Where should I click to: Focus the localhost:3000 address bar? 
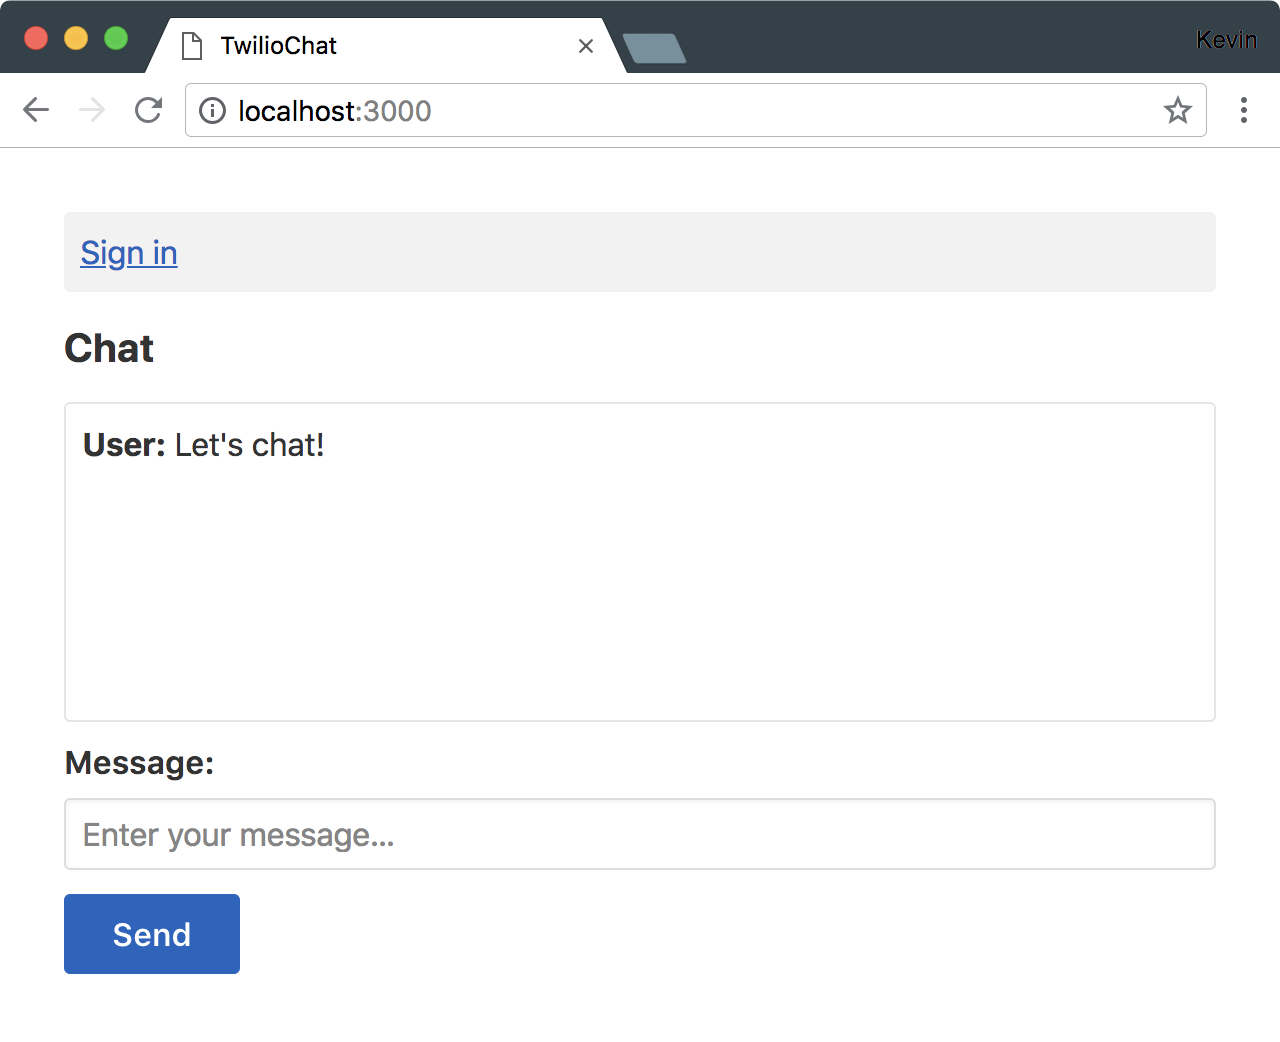tap(696, 110)
